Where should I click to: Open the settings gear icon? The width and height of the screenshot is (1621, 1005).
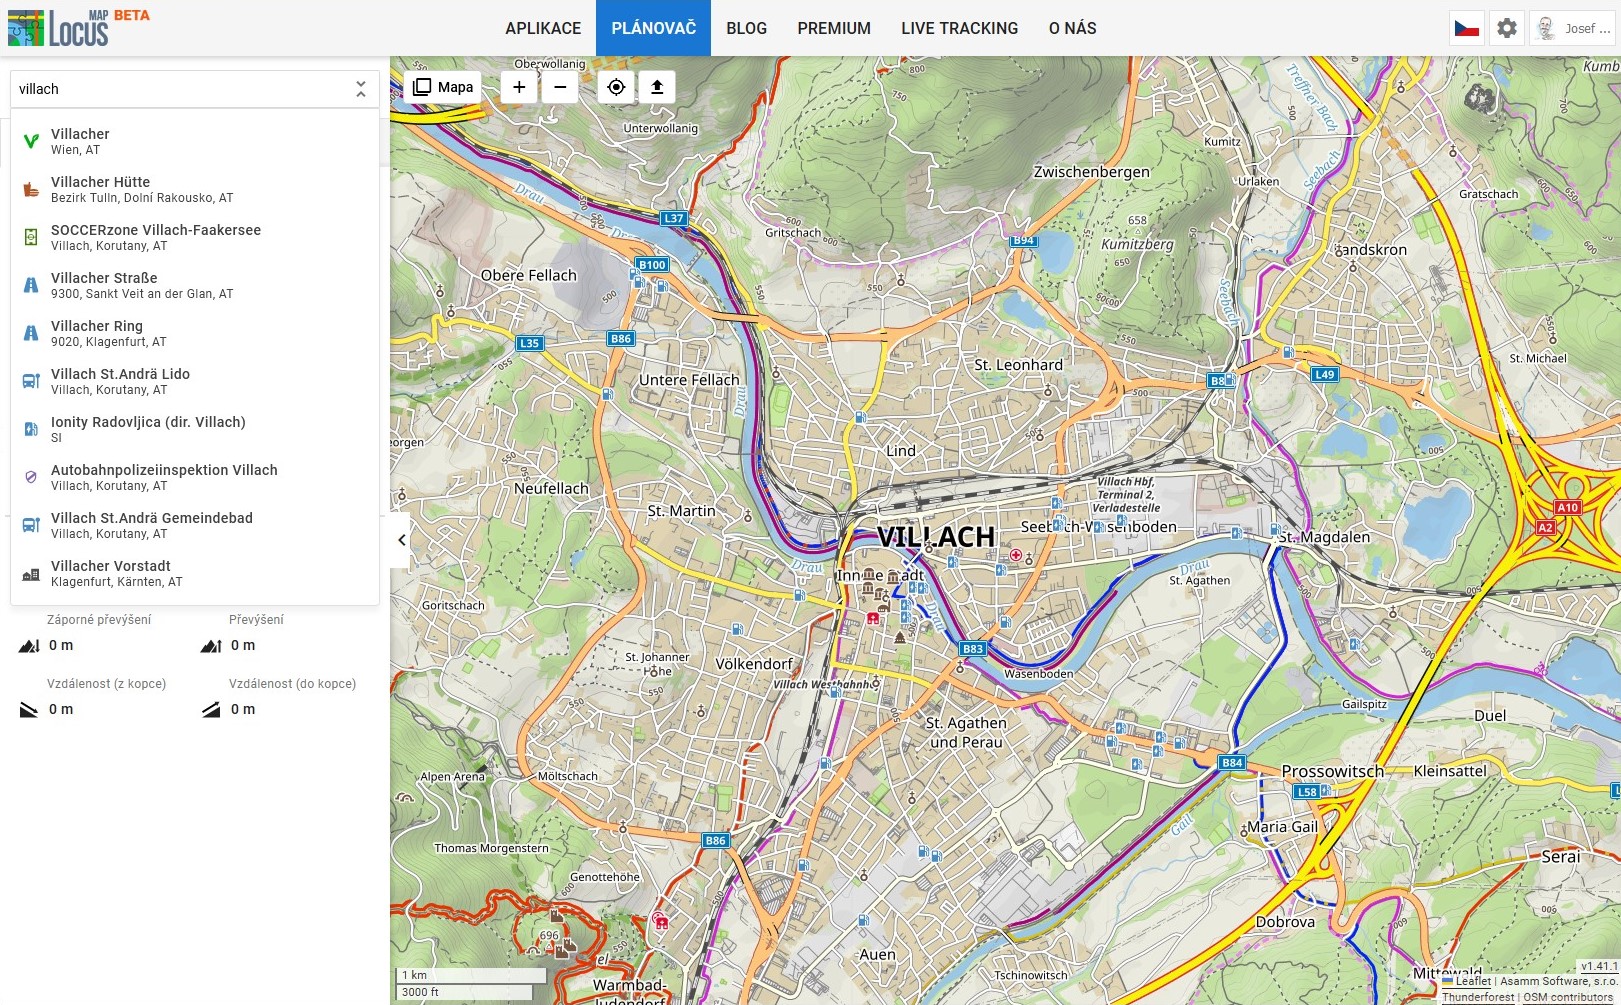pyautogui.click(x=1507, y=28)
